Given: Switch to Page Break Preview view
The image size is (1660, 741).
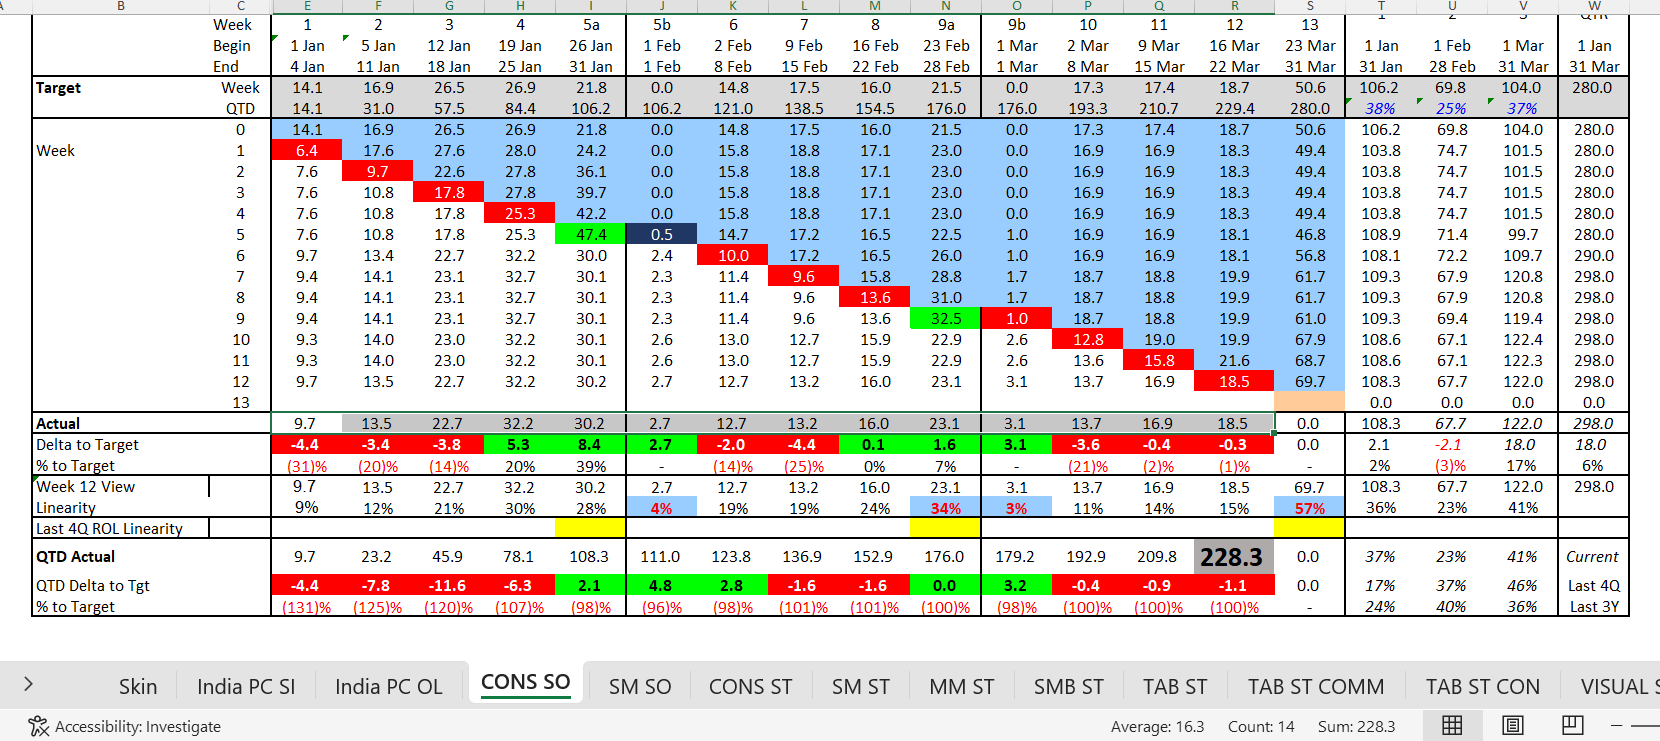Looking at the screenshot, I should click(1573, 726).
